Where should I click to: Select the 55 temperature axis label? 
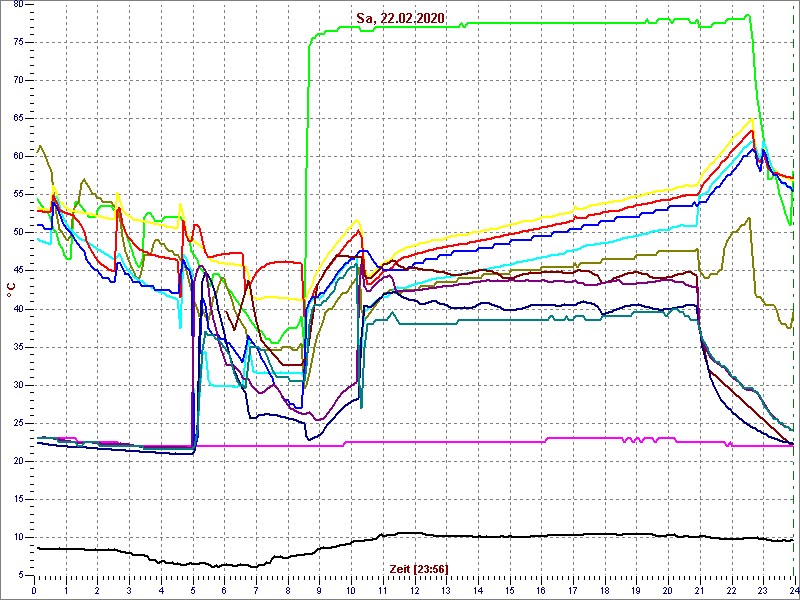point(18,195)
